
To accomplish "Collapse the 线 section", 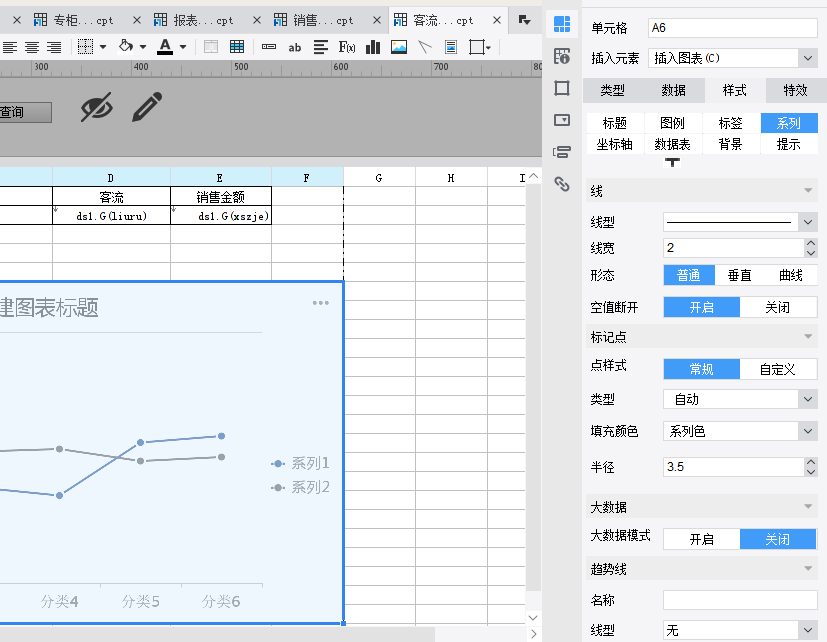I will [x=808, y=190].
